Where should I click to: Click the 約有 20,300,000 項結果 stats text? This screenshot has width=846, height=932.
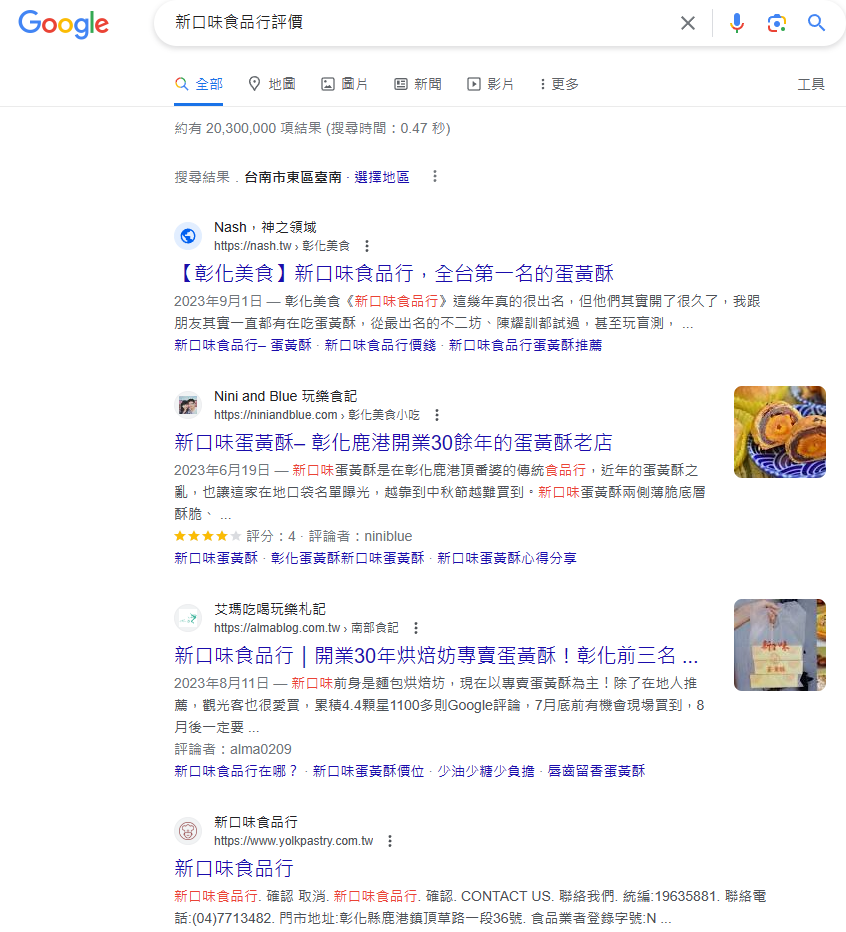(x=312, y=128)
